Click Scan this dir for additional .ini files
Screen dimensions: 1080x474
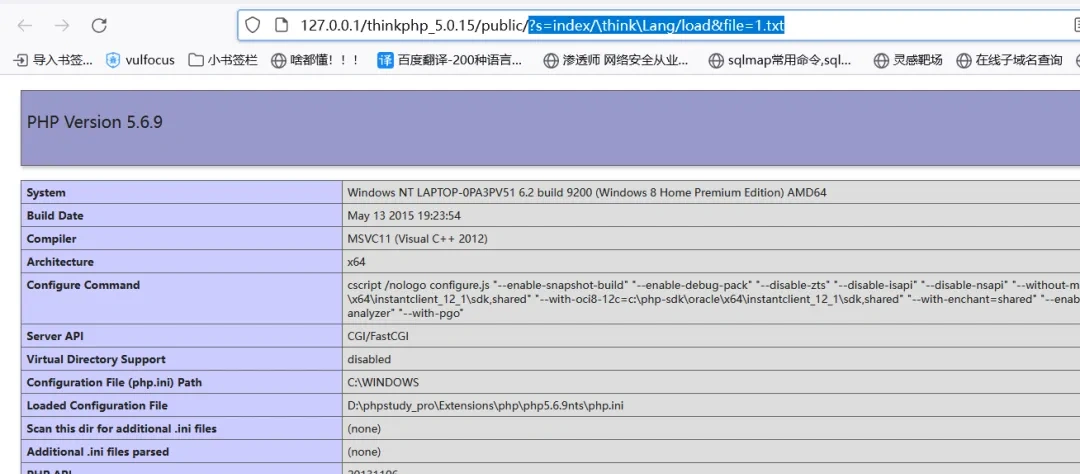[x=121, y=429]
